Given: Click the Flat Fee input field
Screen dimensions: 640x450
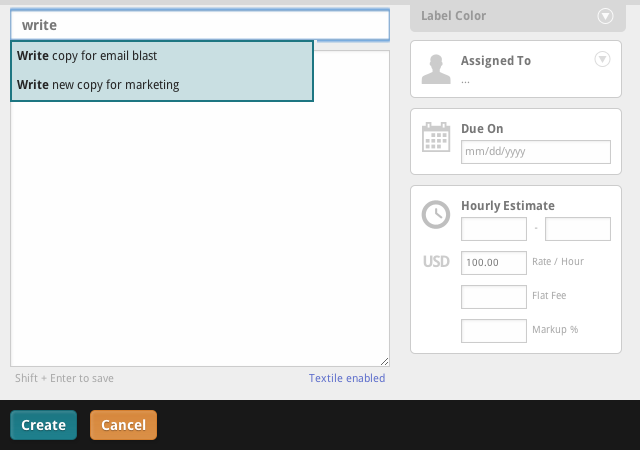Looking at the screenshot, I should (x=493, y=297).
